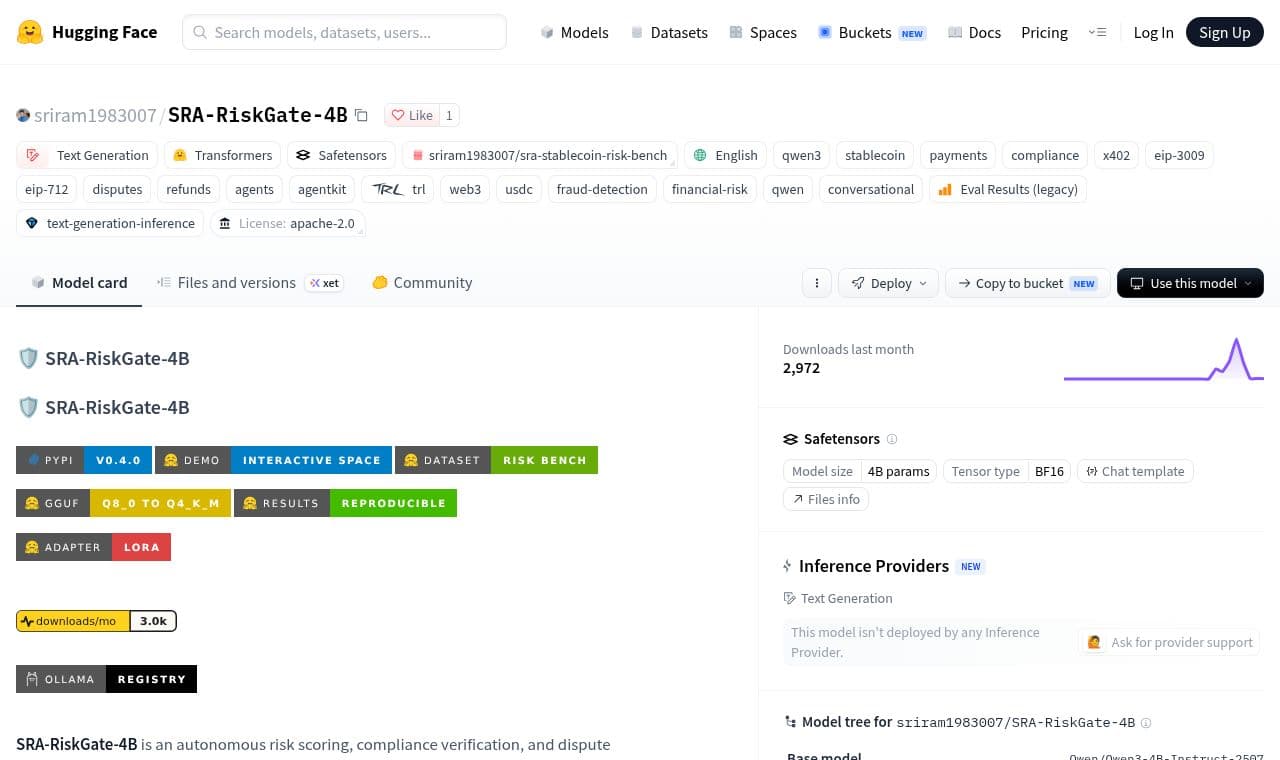Open the License apache-2.0 tag
The height and width of the screenshot is (760, 1280).
288,223
